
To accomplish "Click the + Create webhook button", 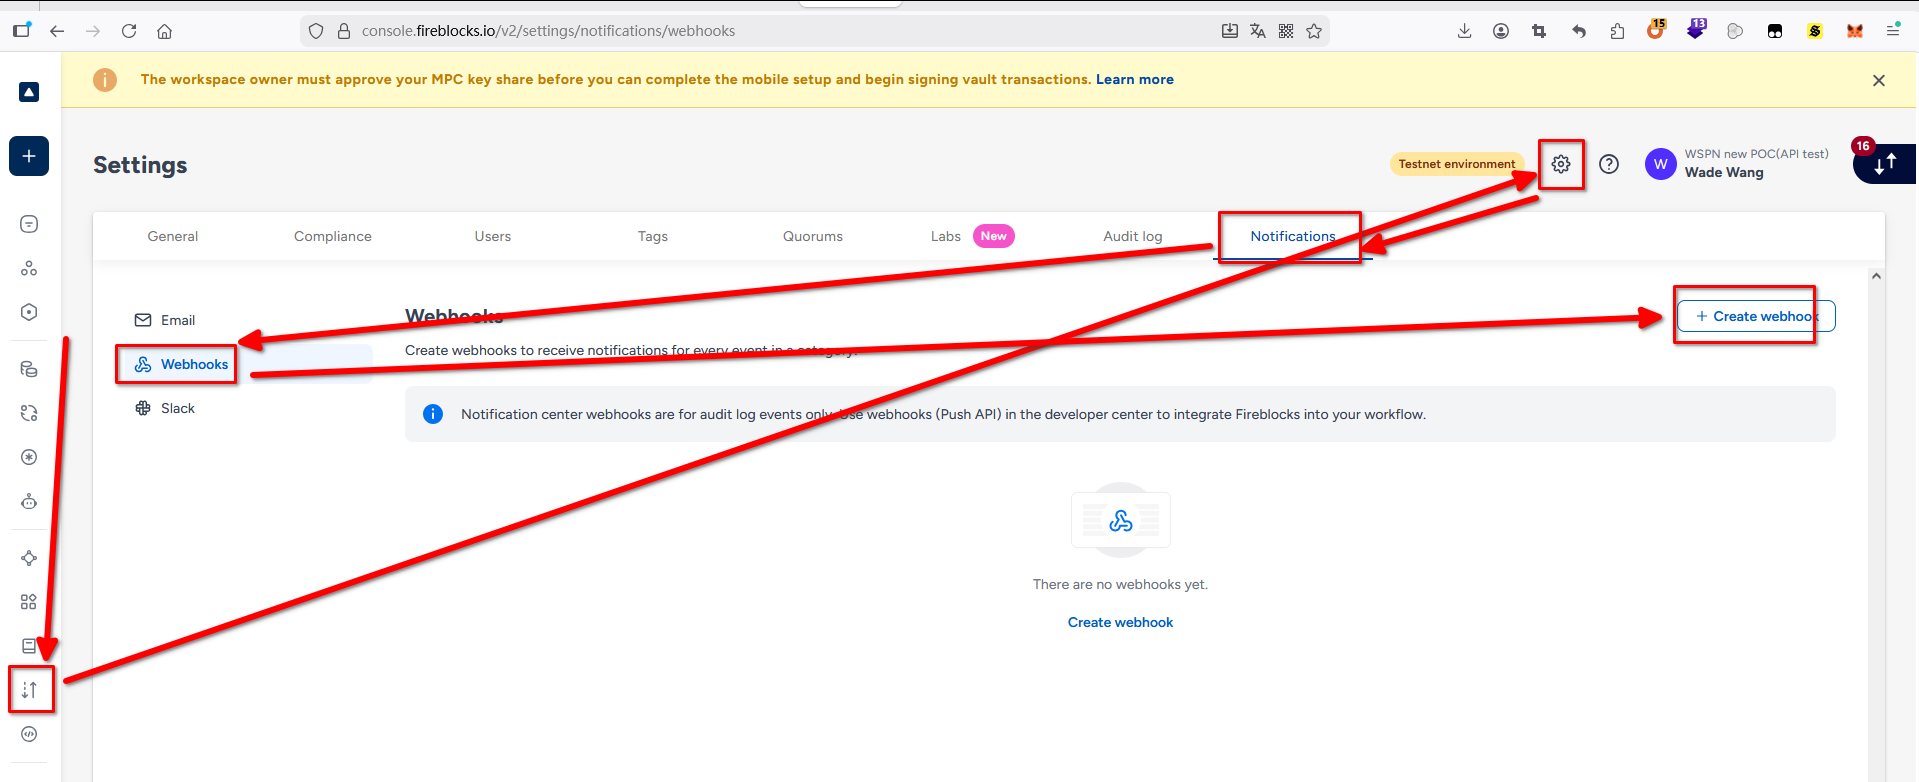I will 1756,316.
